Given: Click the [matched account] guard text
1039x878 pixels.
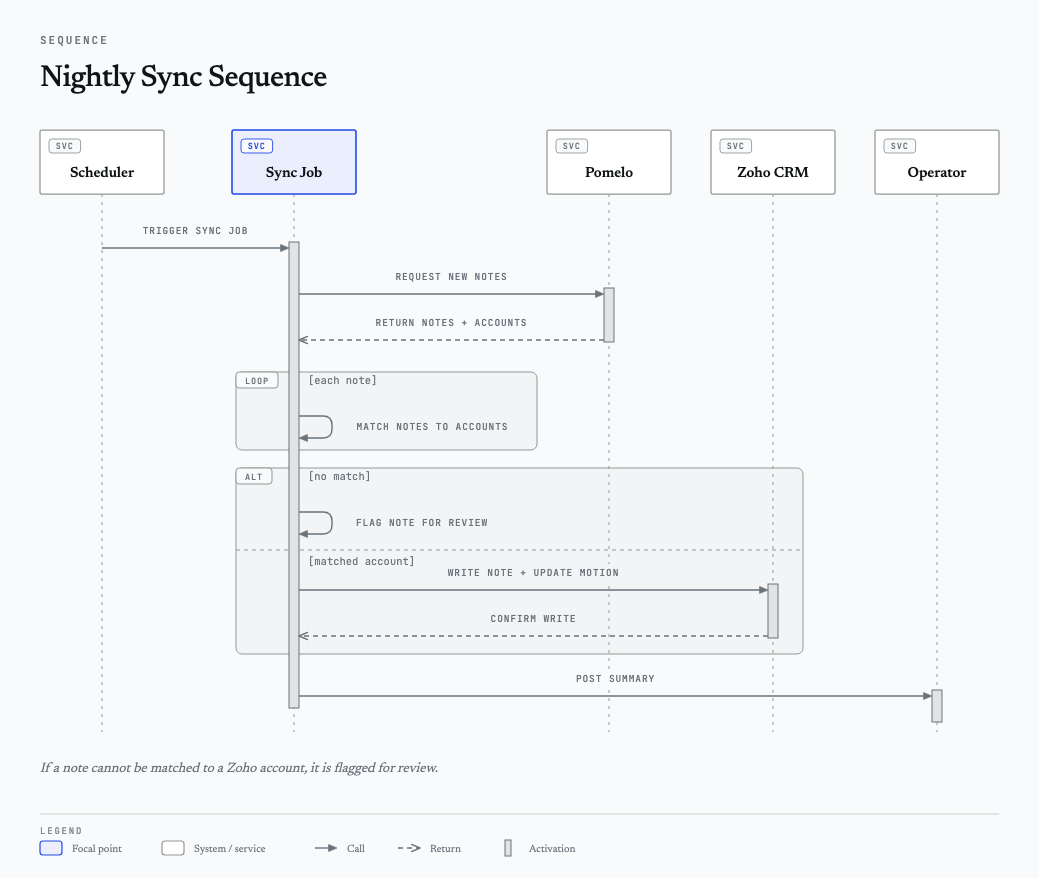Looking at the screenshot, I should pos(362,561).
